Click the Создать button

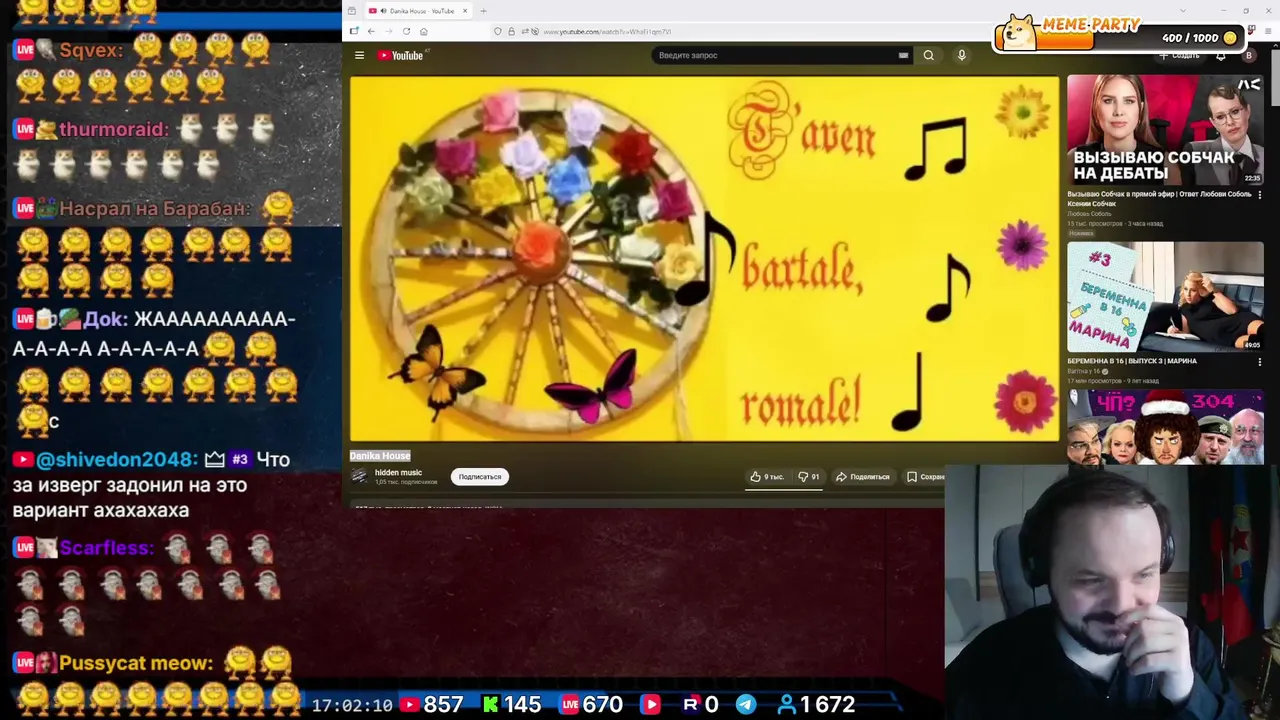click(1180, 56)
